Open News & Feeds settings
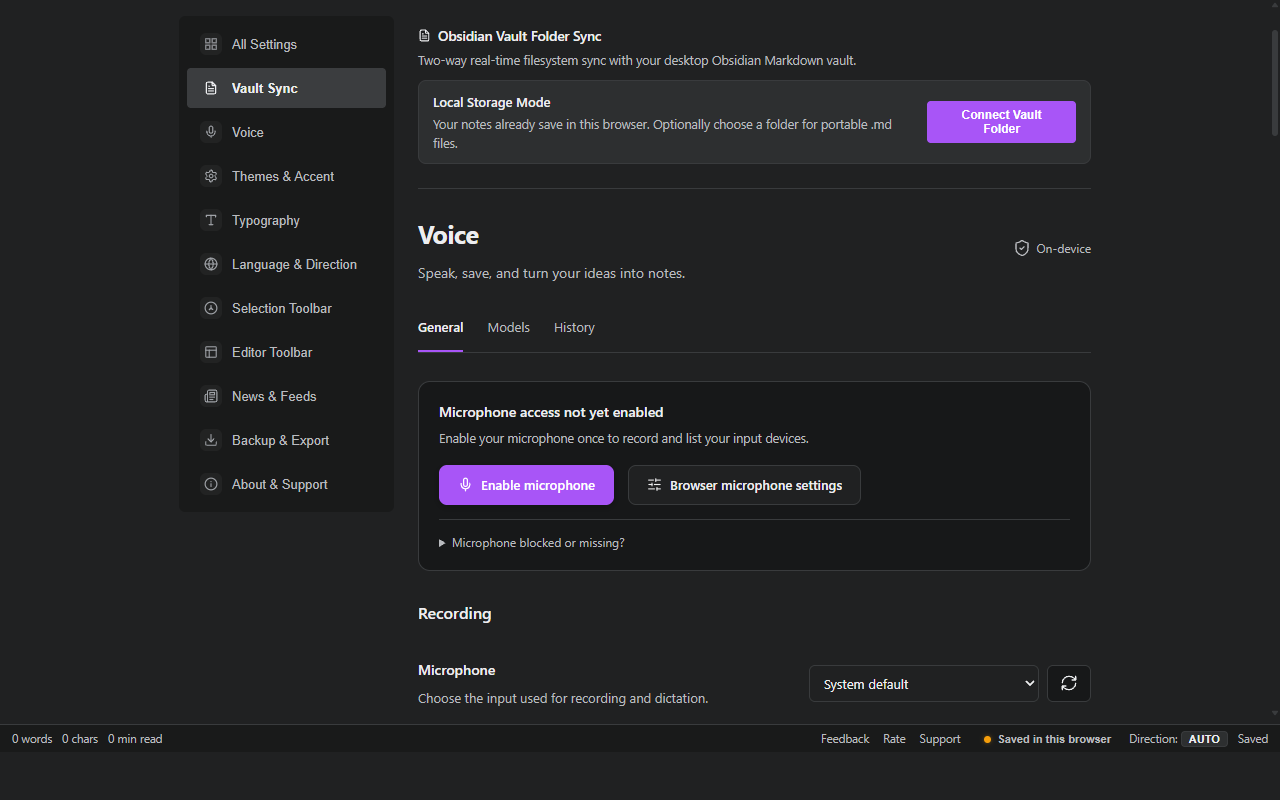 [x=286, y=396]
